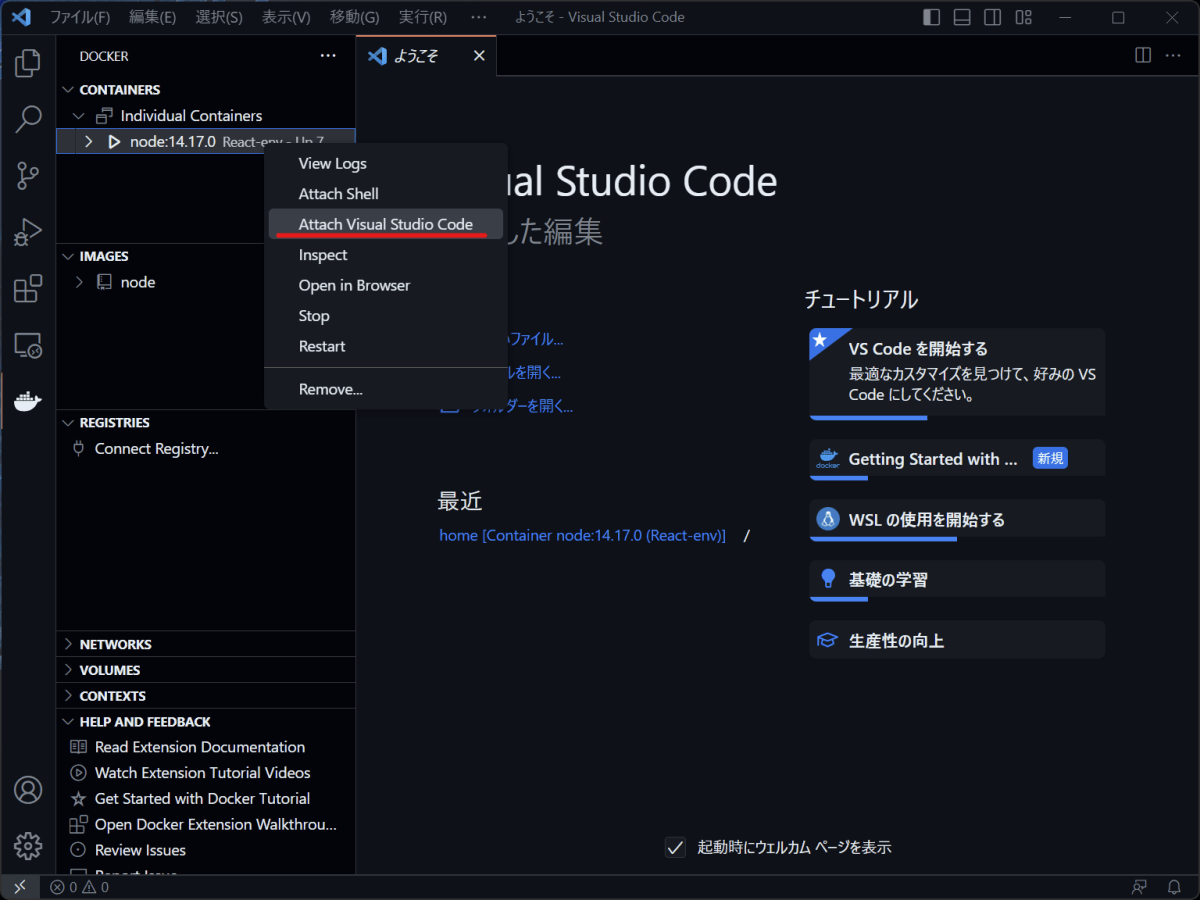Open recent home [Container node:14.17.0] link

pos(583,535)
